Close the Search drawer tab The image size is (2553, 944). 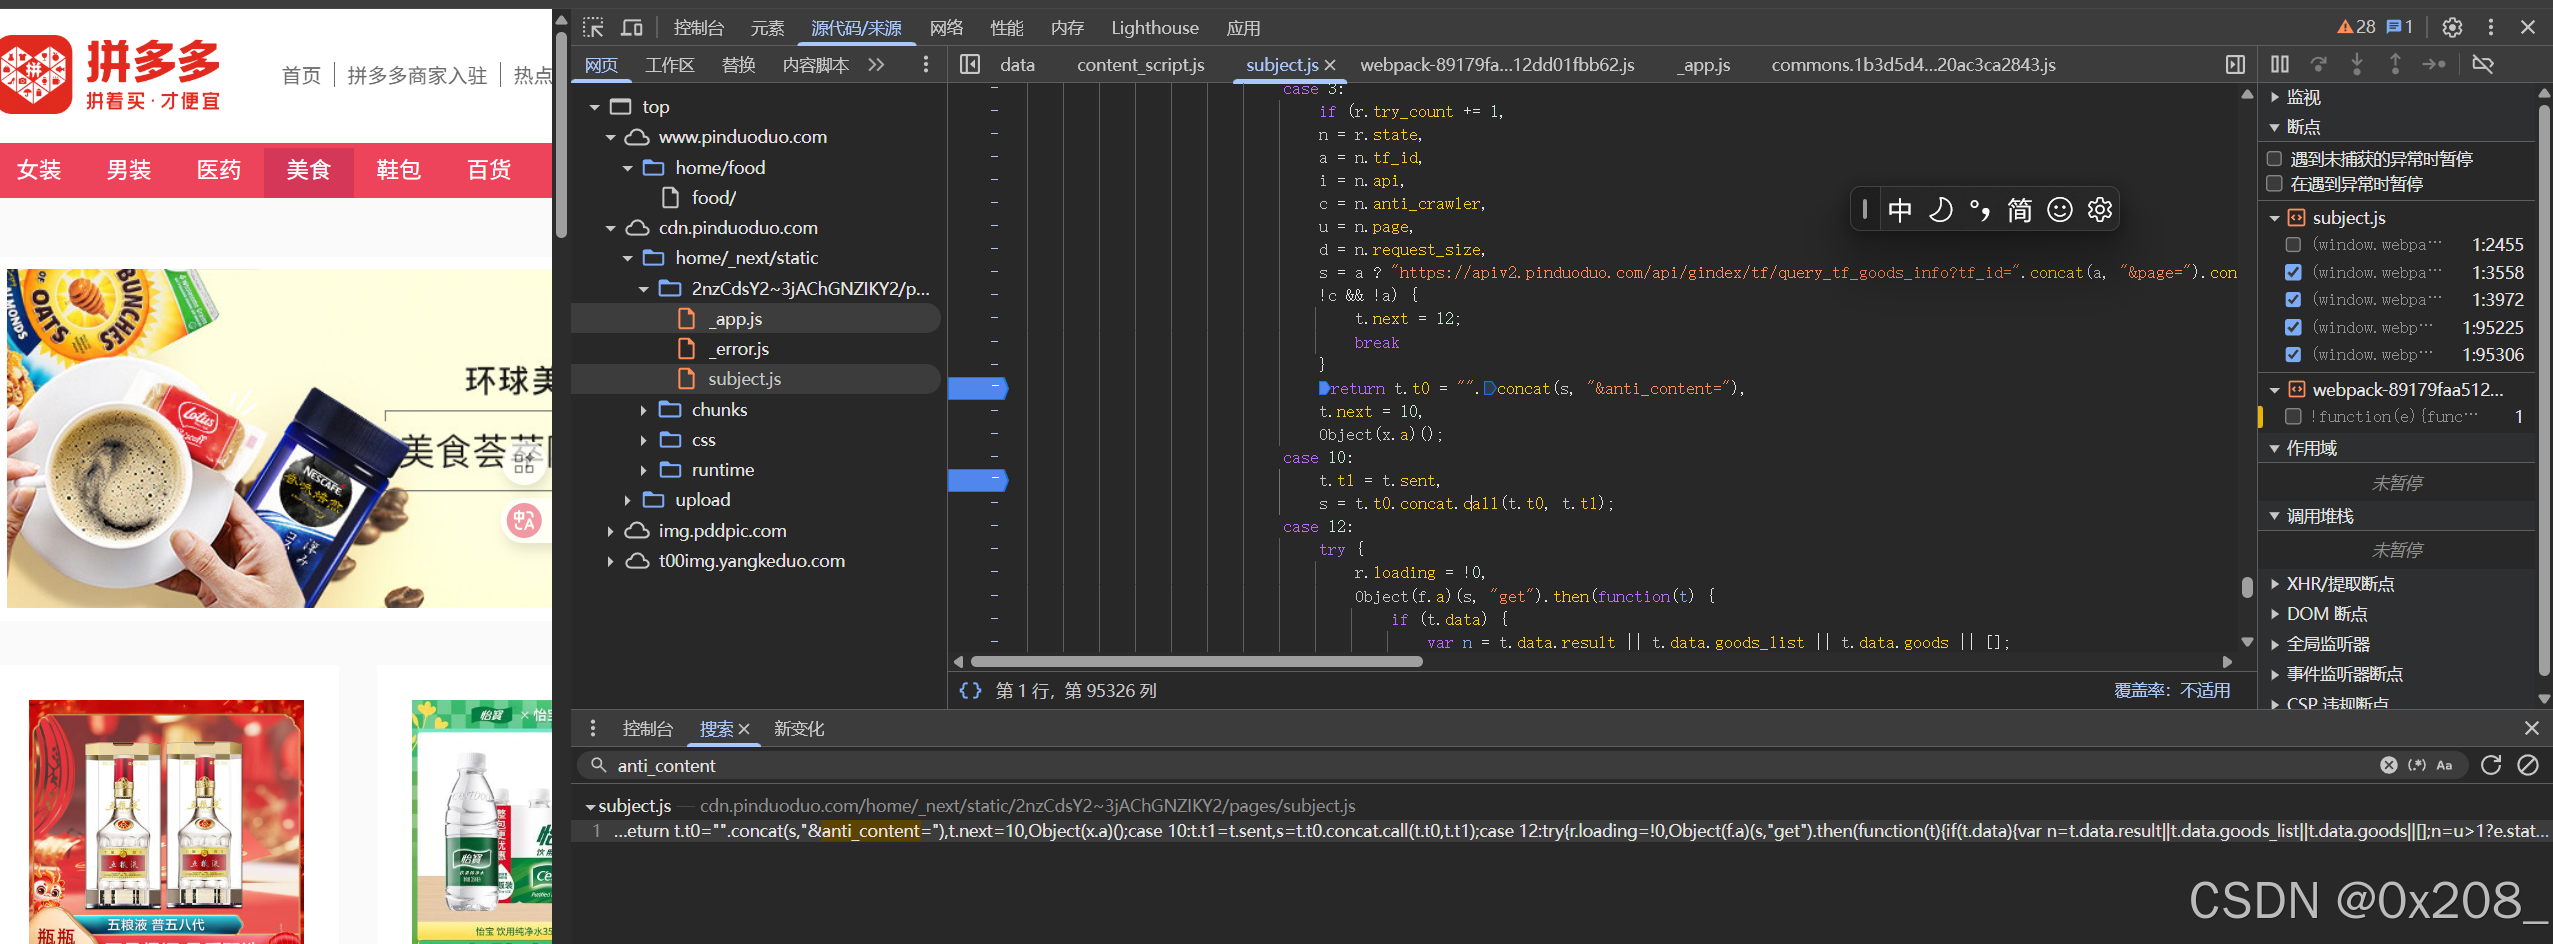pos(744,729)
